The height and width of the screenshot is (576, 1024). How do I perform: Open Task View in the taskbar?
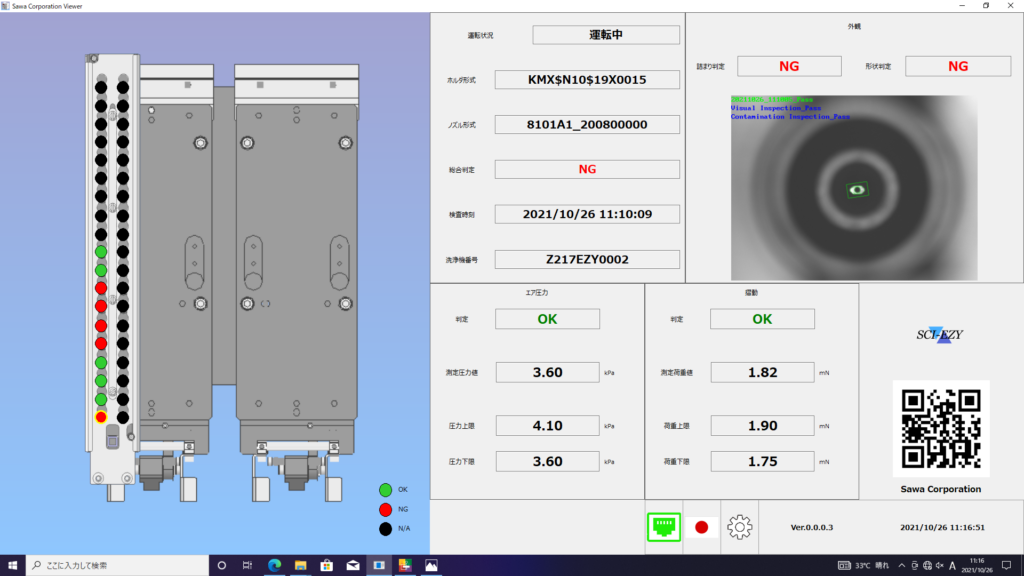[247, 566]
